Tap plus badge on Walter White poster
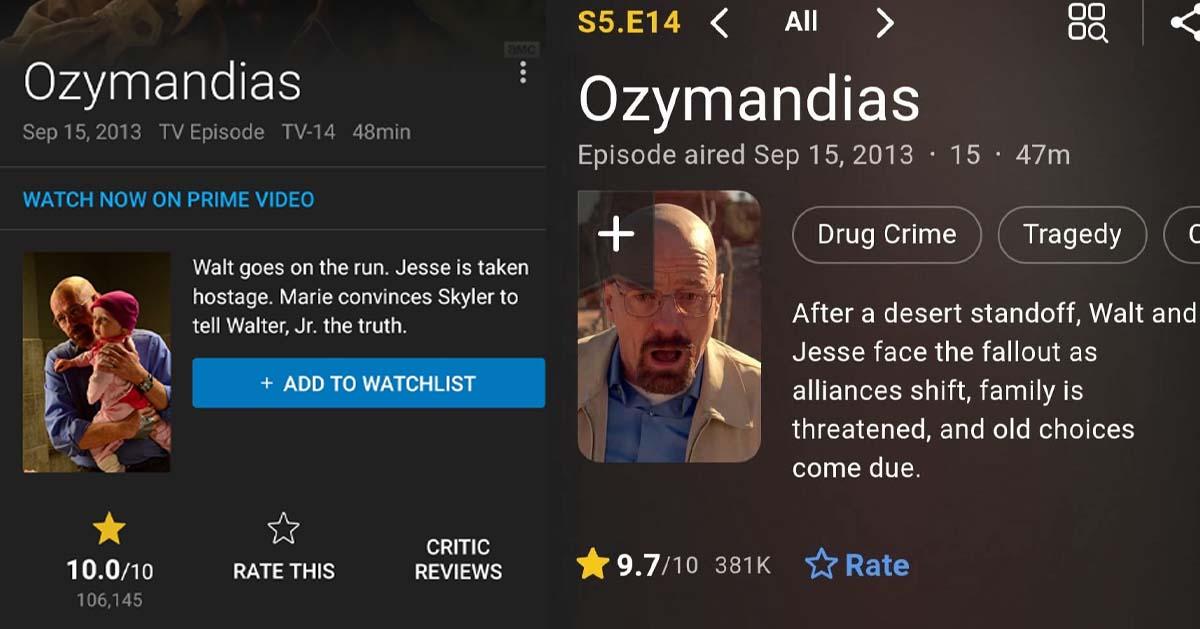This screenshot has width=1200, height=629. point(615,234)
